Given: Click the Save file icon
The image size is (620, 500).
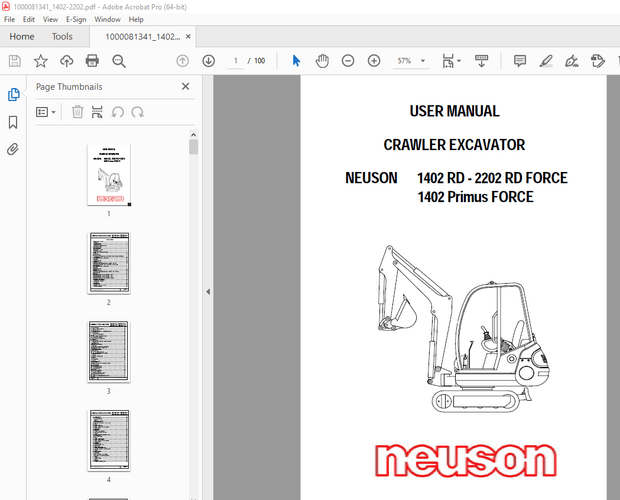Looking at the screenshot, I should point(15,61).
